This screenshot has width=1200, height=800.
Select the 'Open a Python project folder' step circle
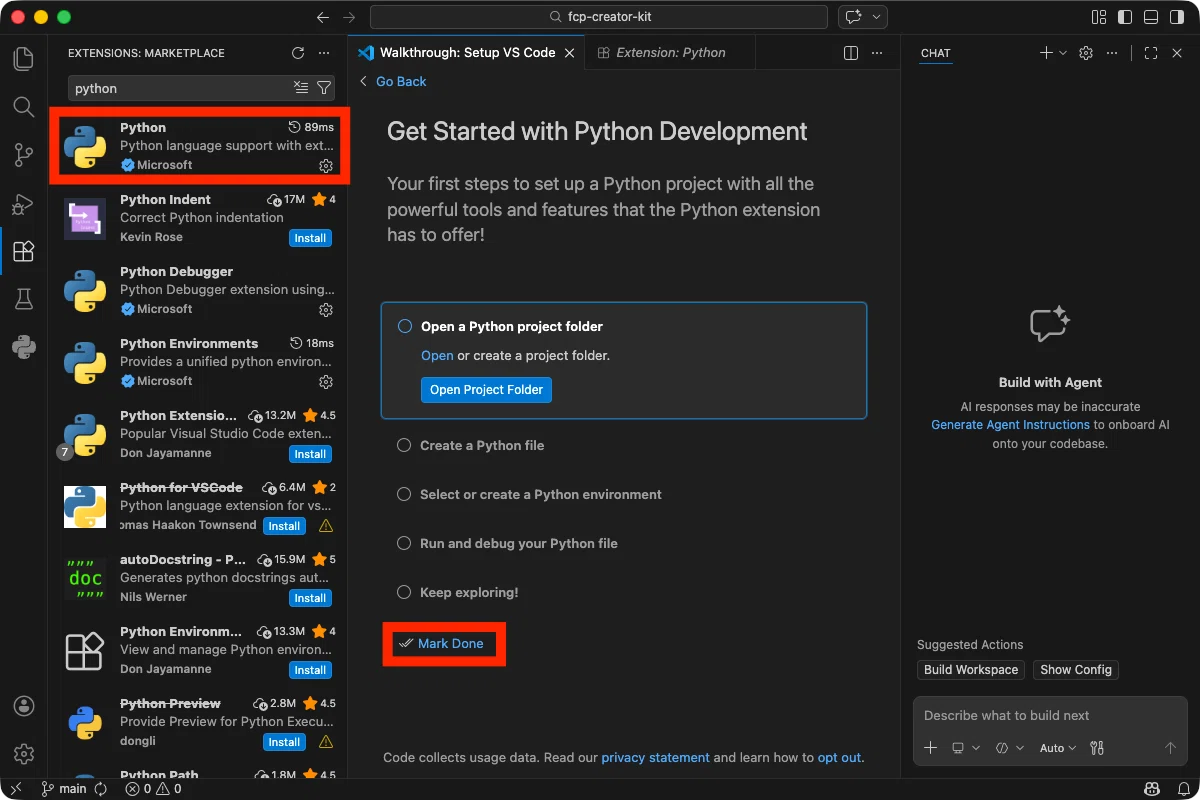[x=405, y=326]
